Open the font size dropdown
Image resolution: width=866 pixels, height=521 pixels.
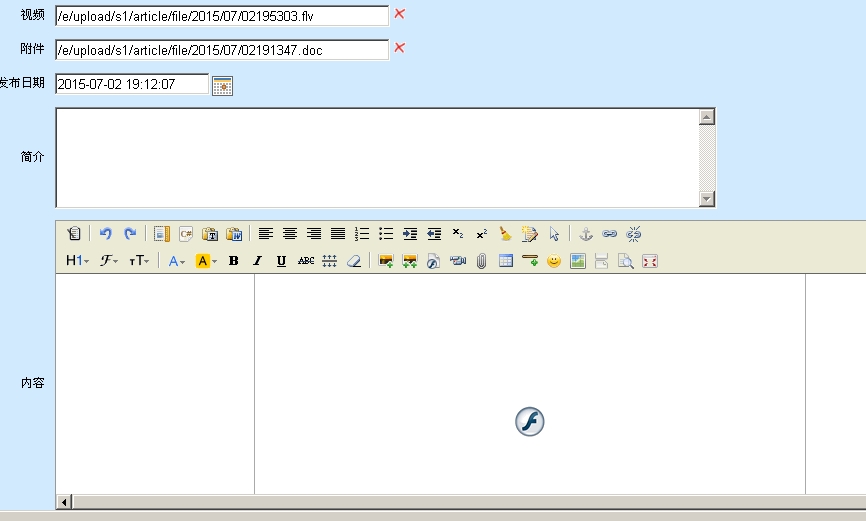139,261
